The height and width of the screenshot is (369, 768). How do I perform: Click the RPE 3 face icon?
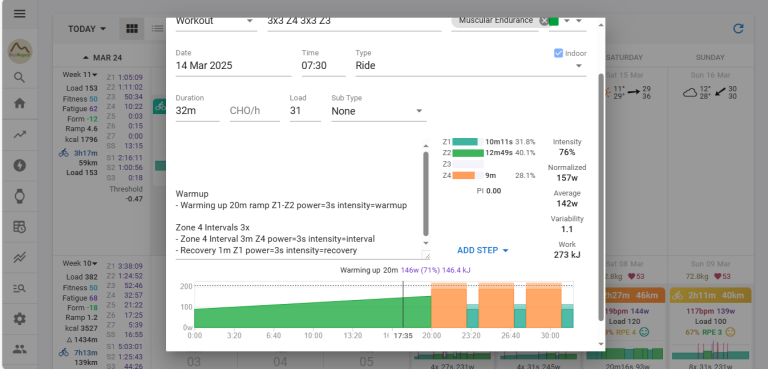coord(730,332)
